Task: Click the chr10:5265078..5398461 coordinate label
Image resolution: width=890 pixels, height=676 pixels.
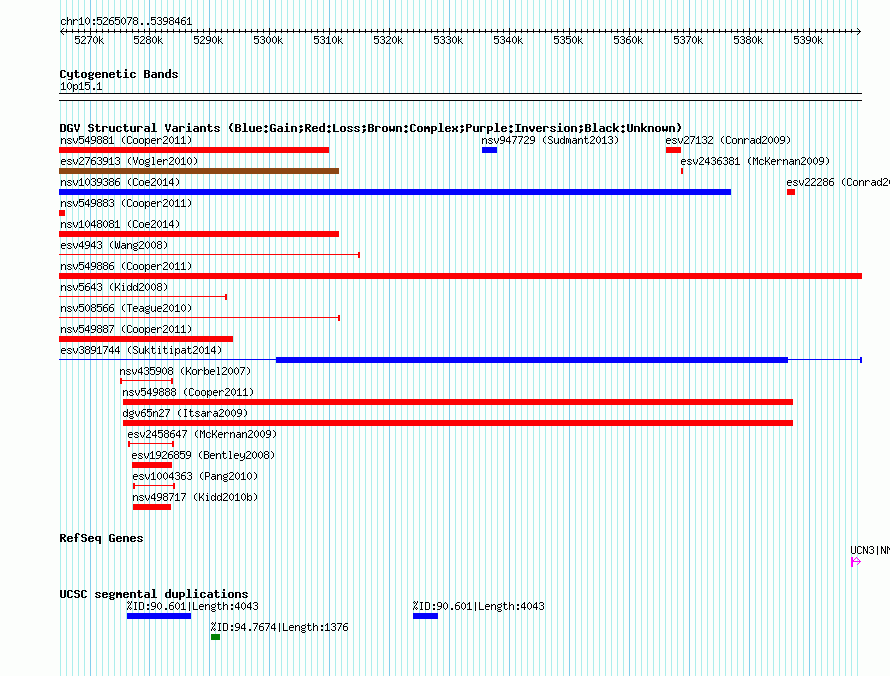Action: (126, 22)
